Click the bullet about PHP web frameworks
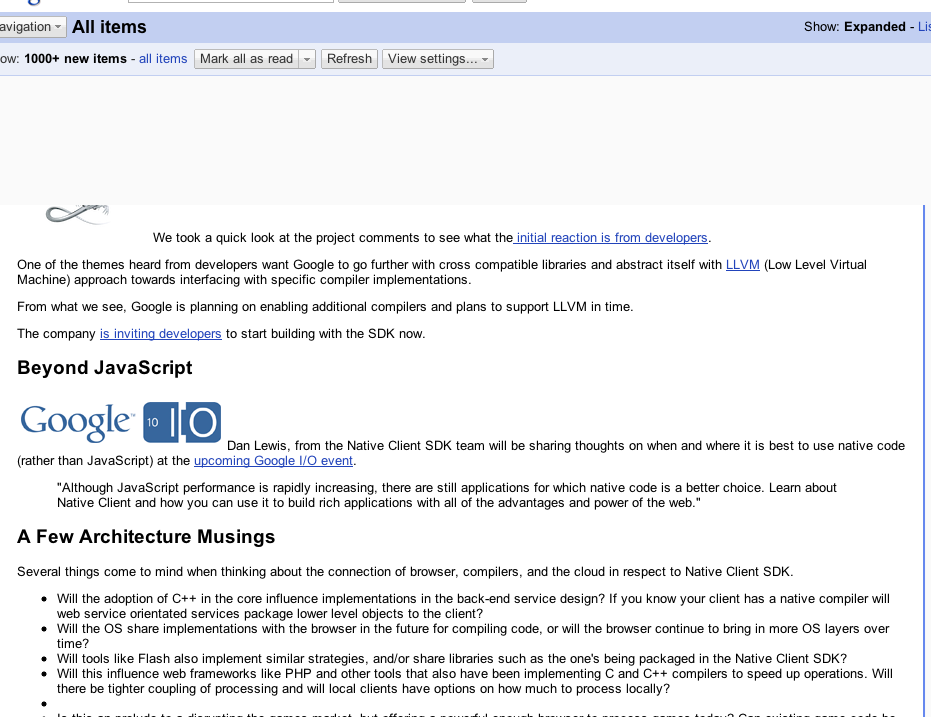This screenshot has height=717, width=931. coord(475,681)
